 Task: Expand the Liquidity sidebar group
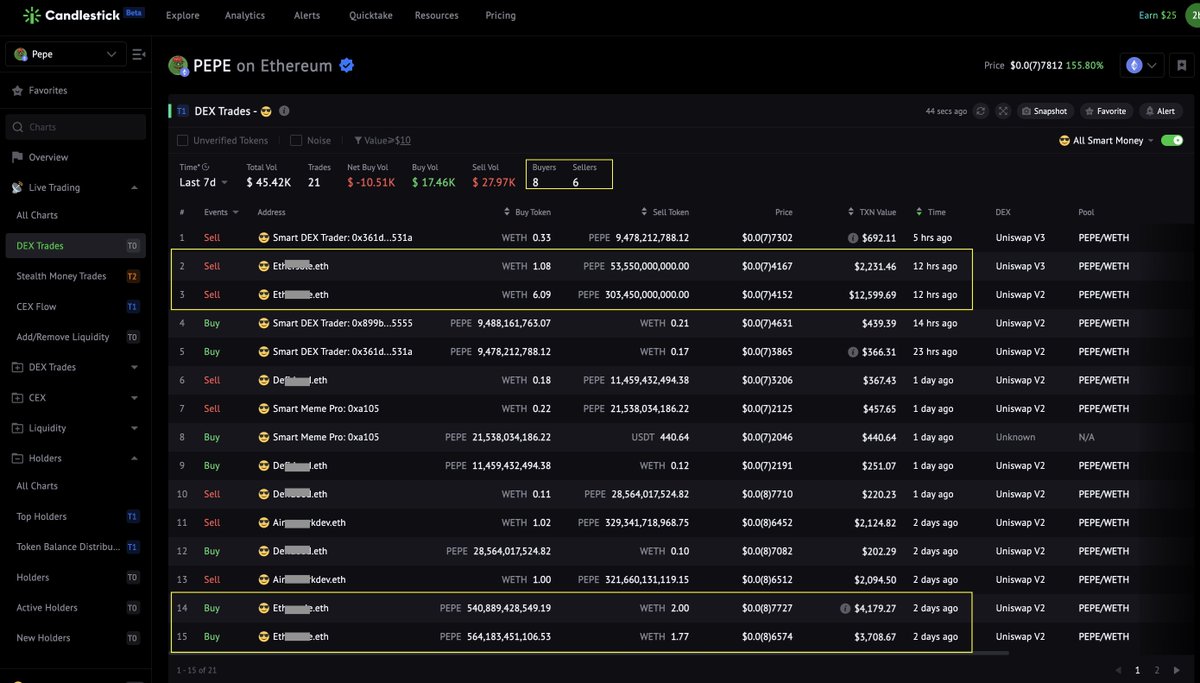135,428
